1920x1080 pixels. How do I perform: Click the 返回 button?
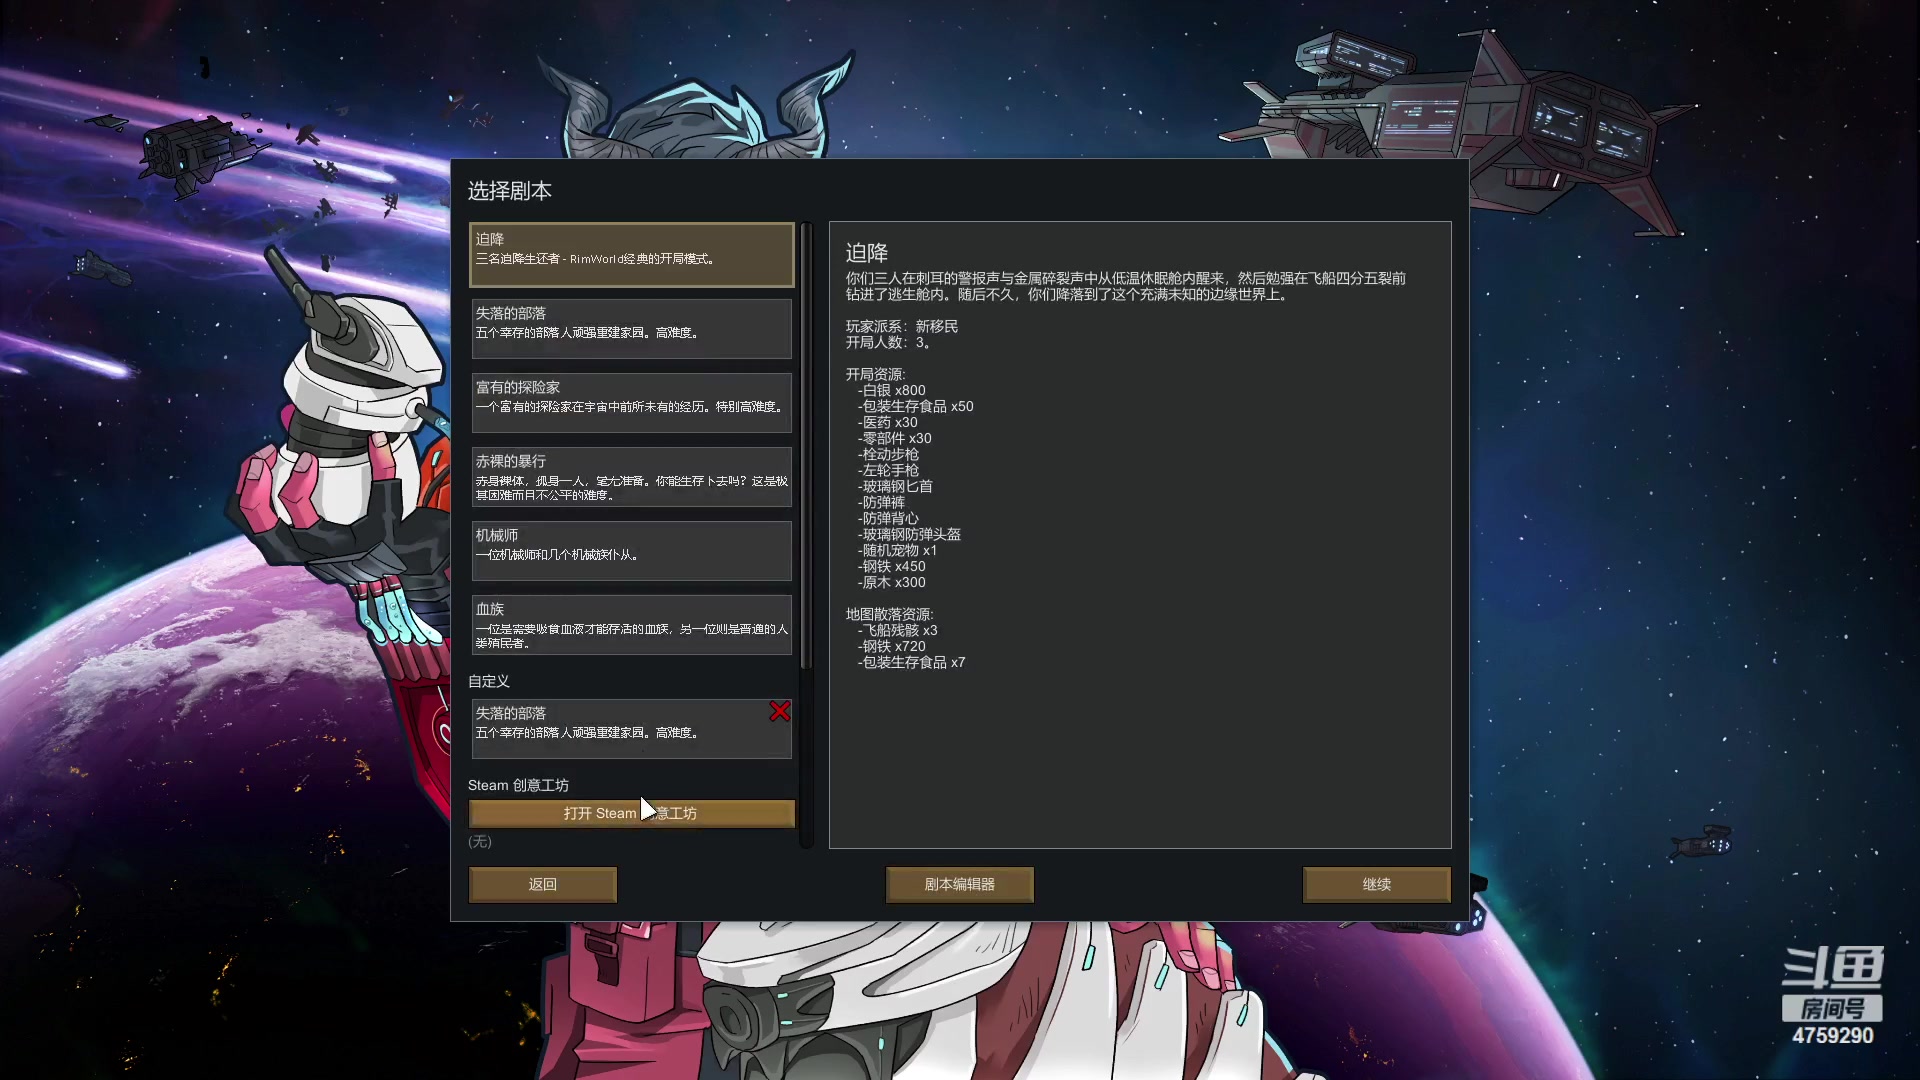pos(543,884)
